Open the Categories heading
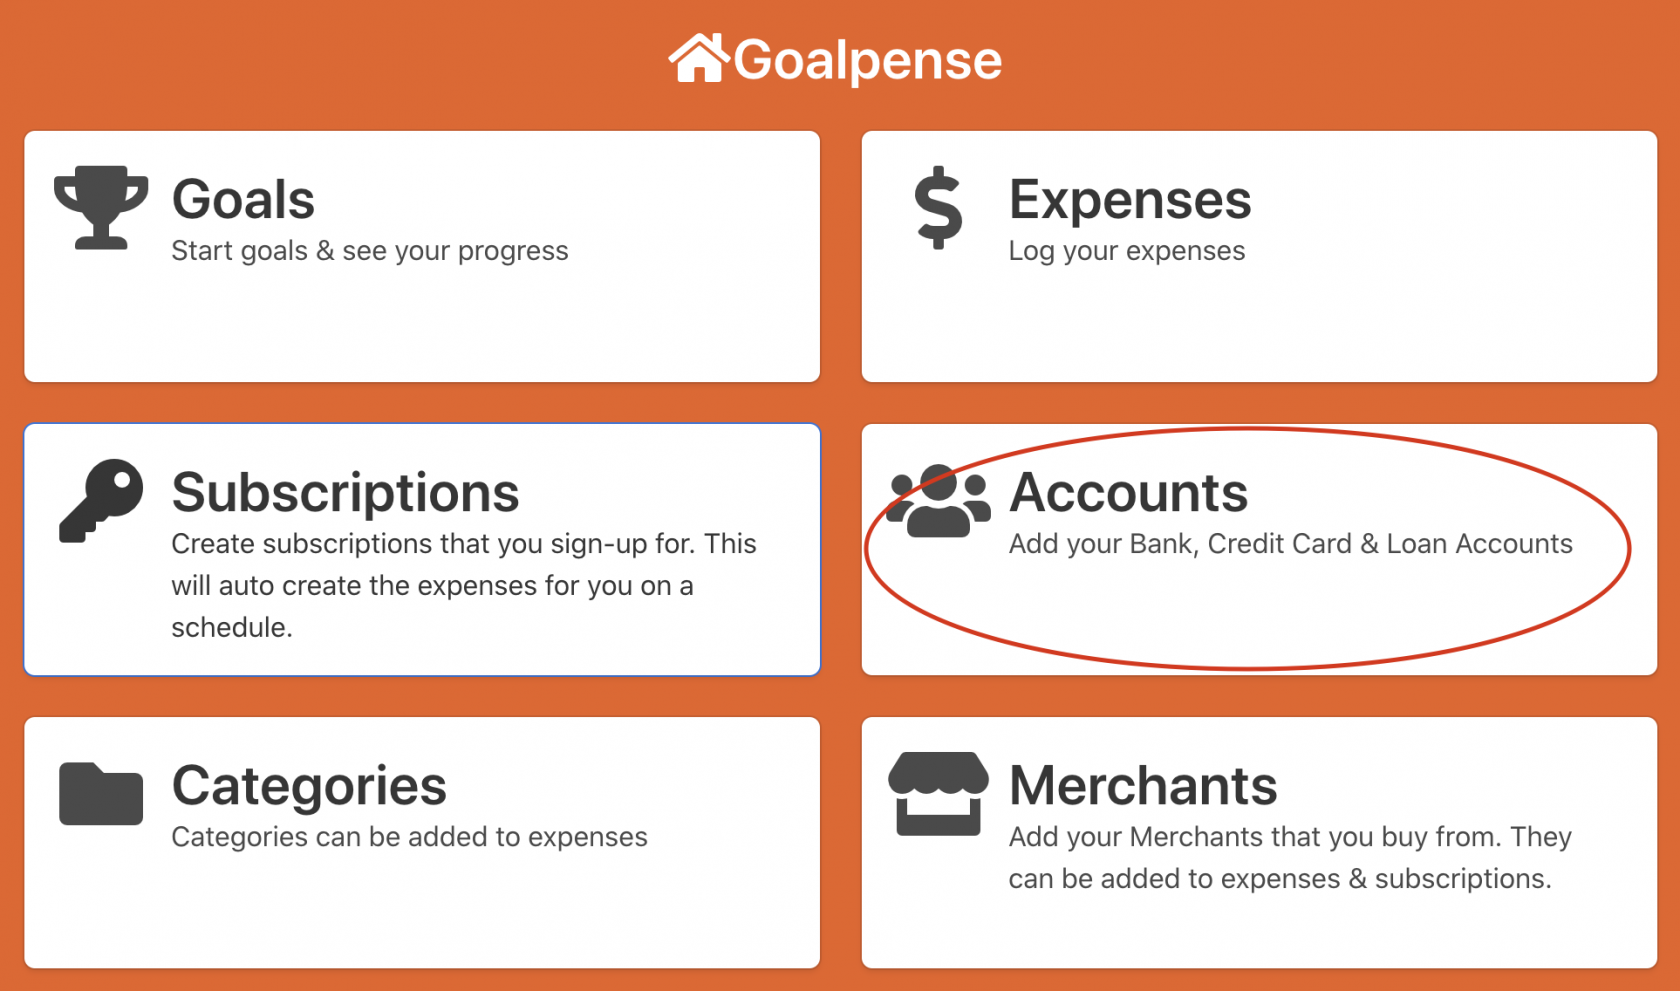 pos(309,785)
